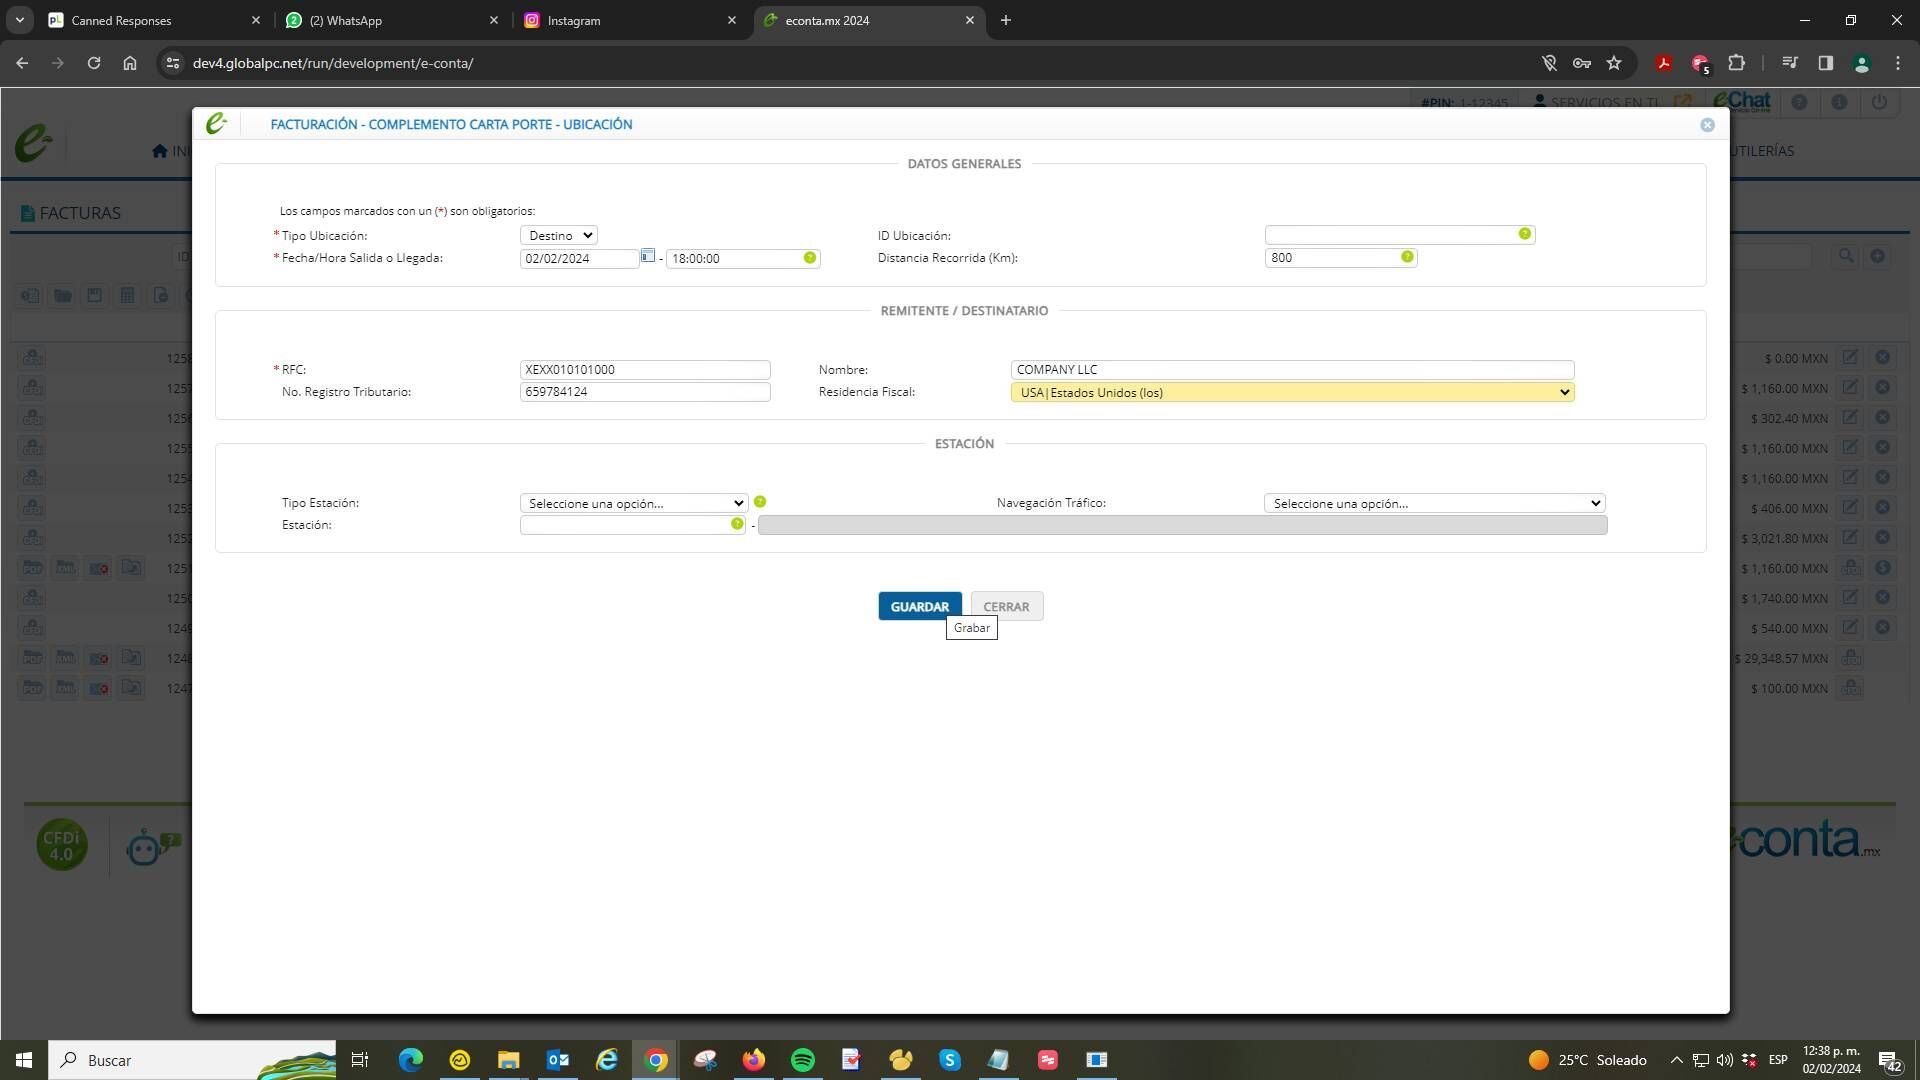Expand the Residencia Fiscal dropdown
This screenshot has height=1080, width=1920.
tap(1292, 393)
